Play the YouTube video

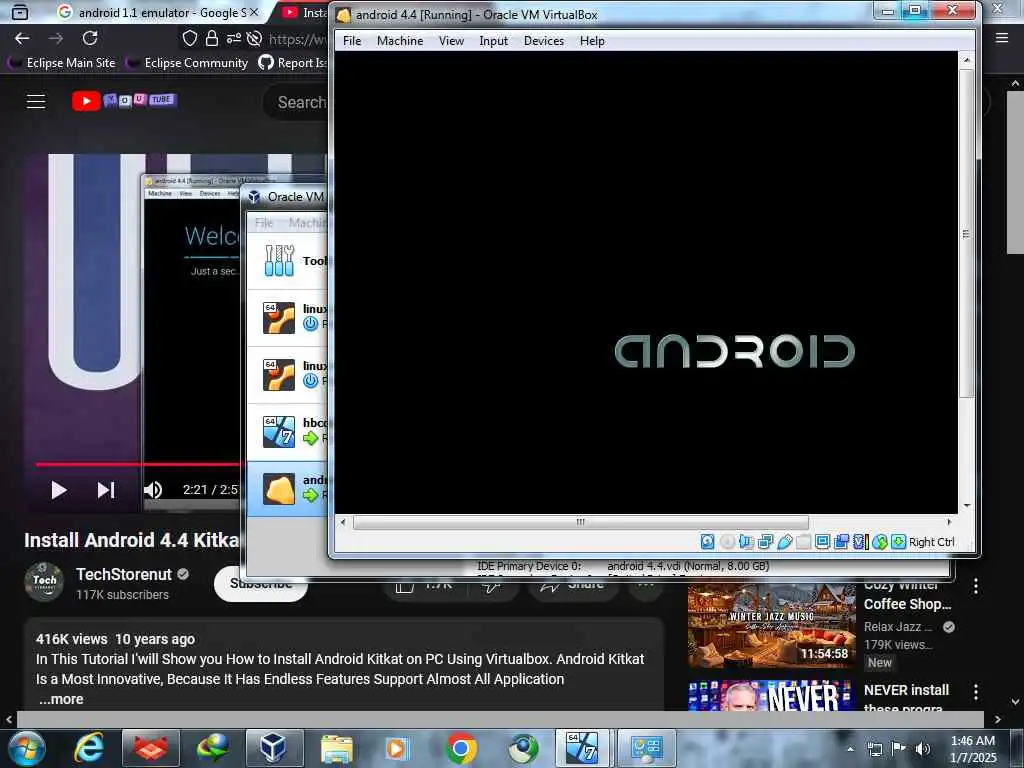click(59, 490)
